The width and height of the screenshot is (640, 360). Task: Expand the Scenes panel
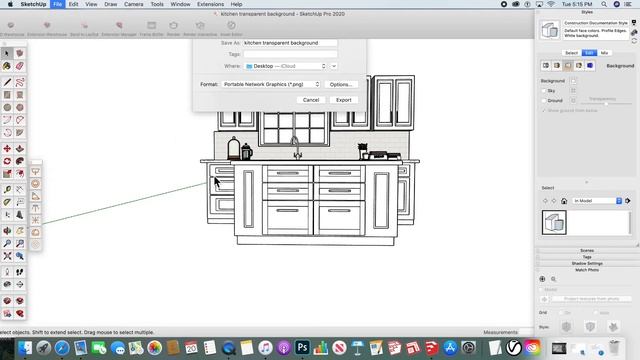587,251
